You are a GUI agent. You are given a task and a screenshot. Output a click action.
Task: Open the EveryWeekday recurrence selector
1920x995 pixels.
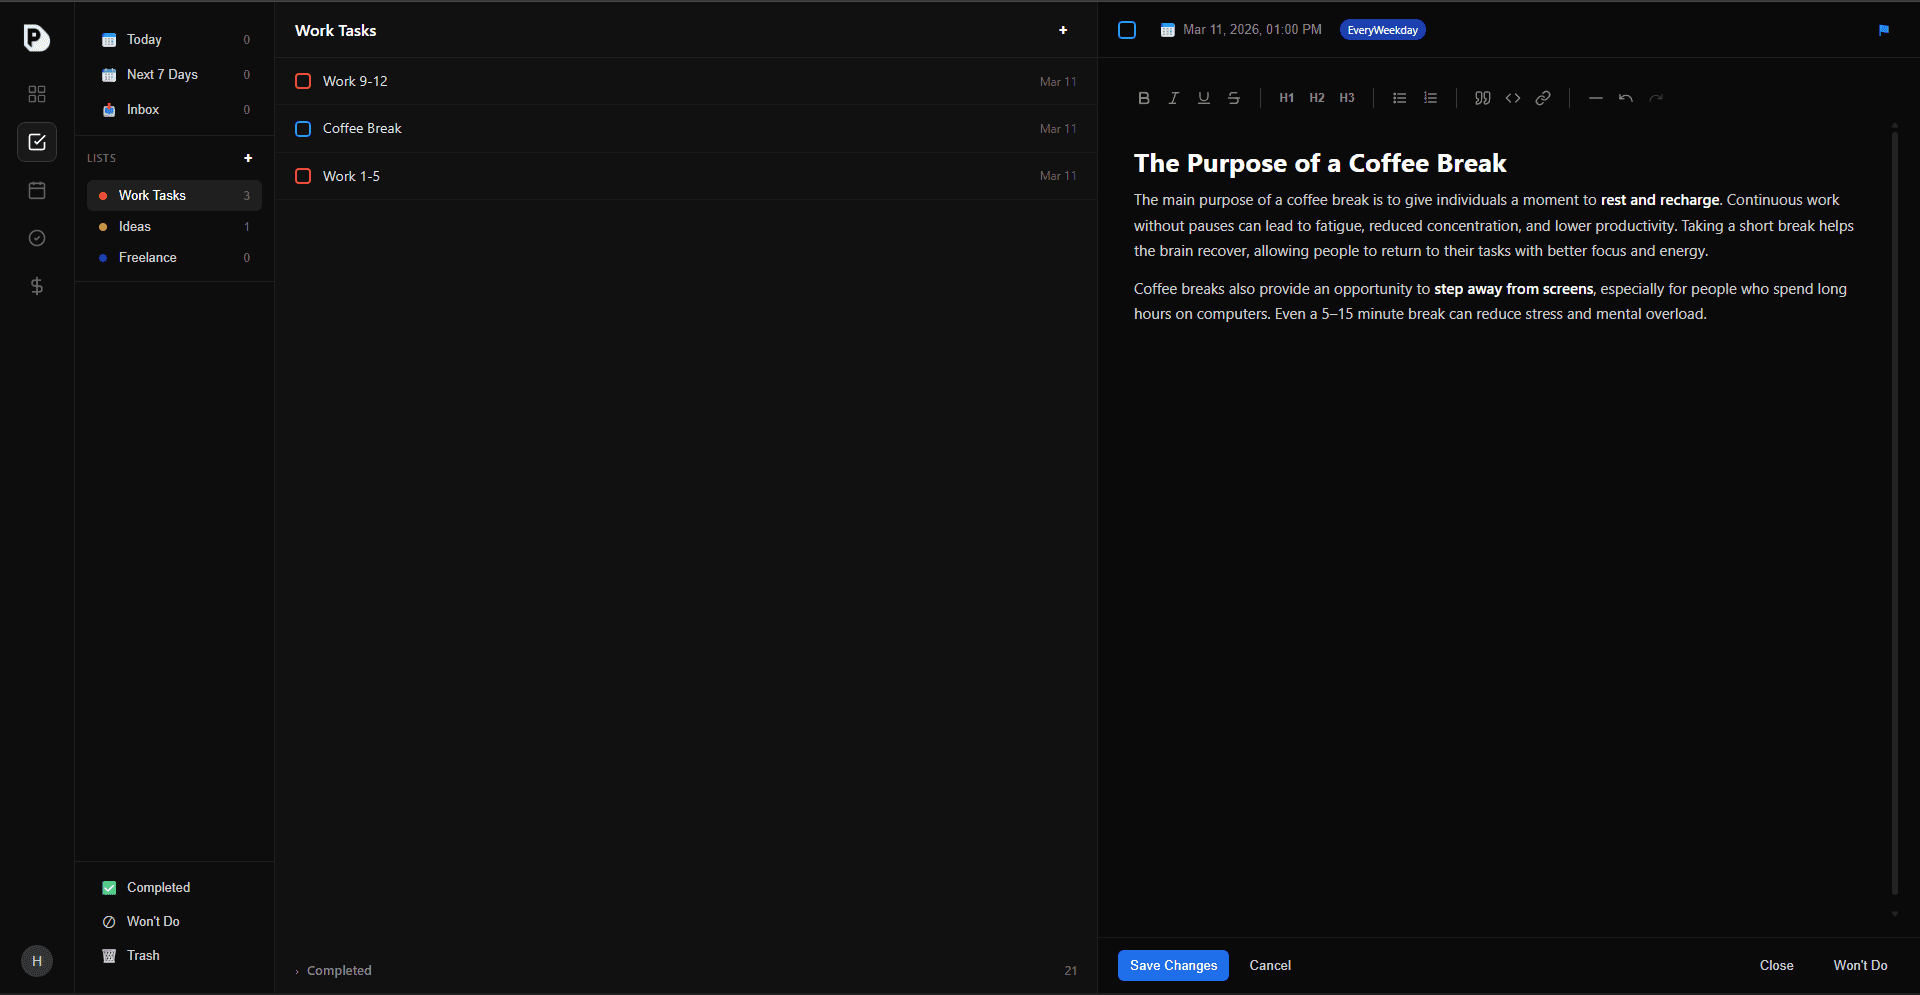click(x=1382, y=30)
